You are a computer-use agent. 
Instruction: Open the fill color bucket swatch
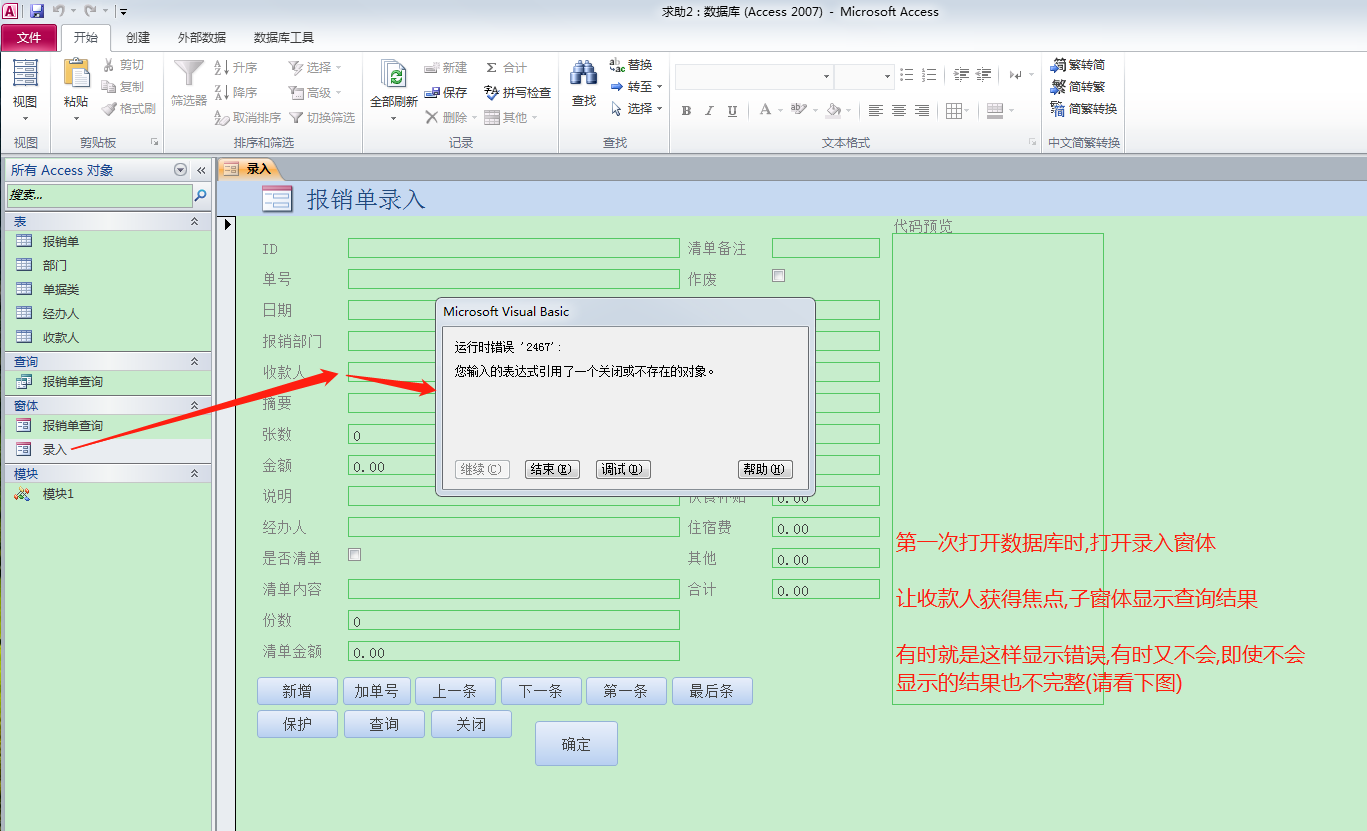click(x=834, y=111)
